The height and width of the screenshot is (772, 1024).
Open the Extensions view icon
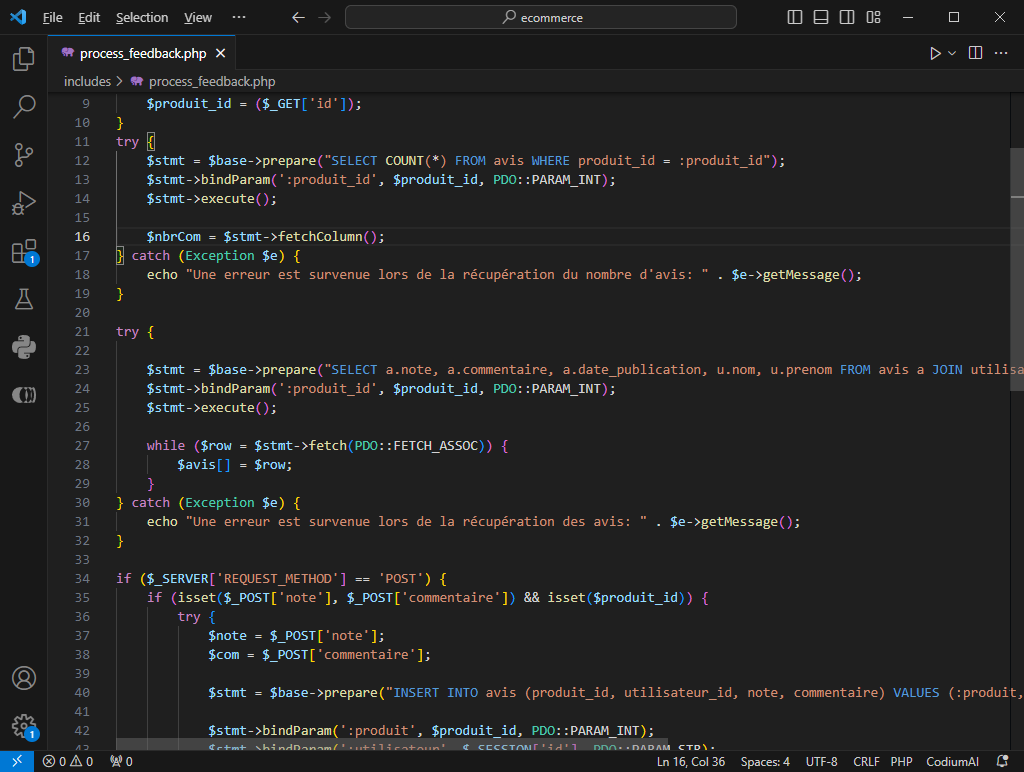(24, 251)
